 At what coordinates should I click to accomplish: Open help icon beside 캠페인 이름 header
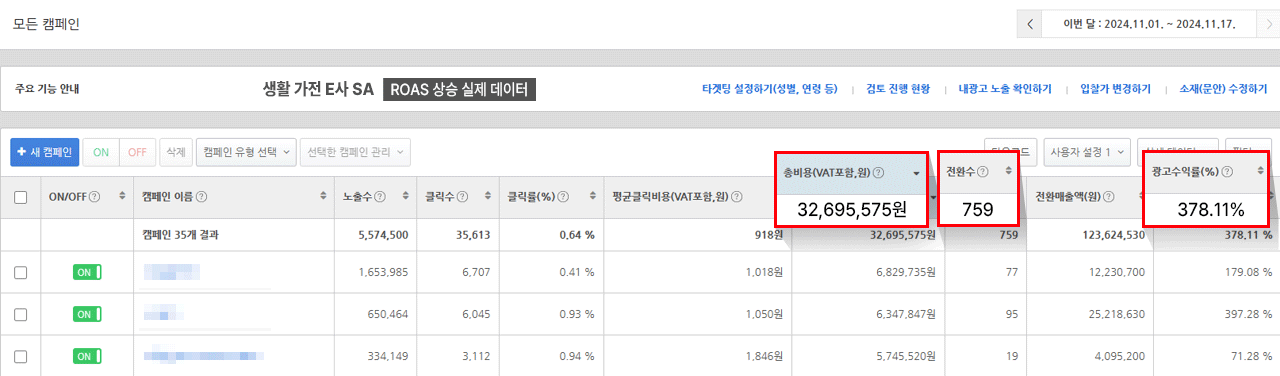202,197
